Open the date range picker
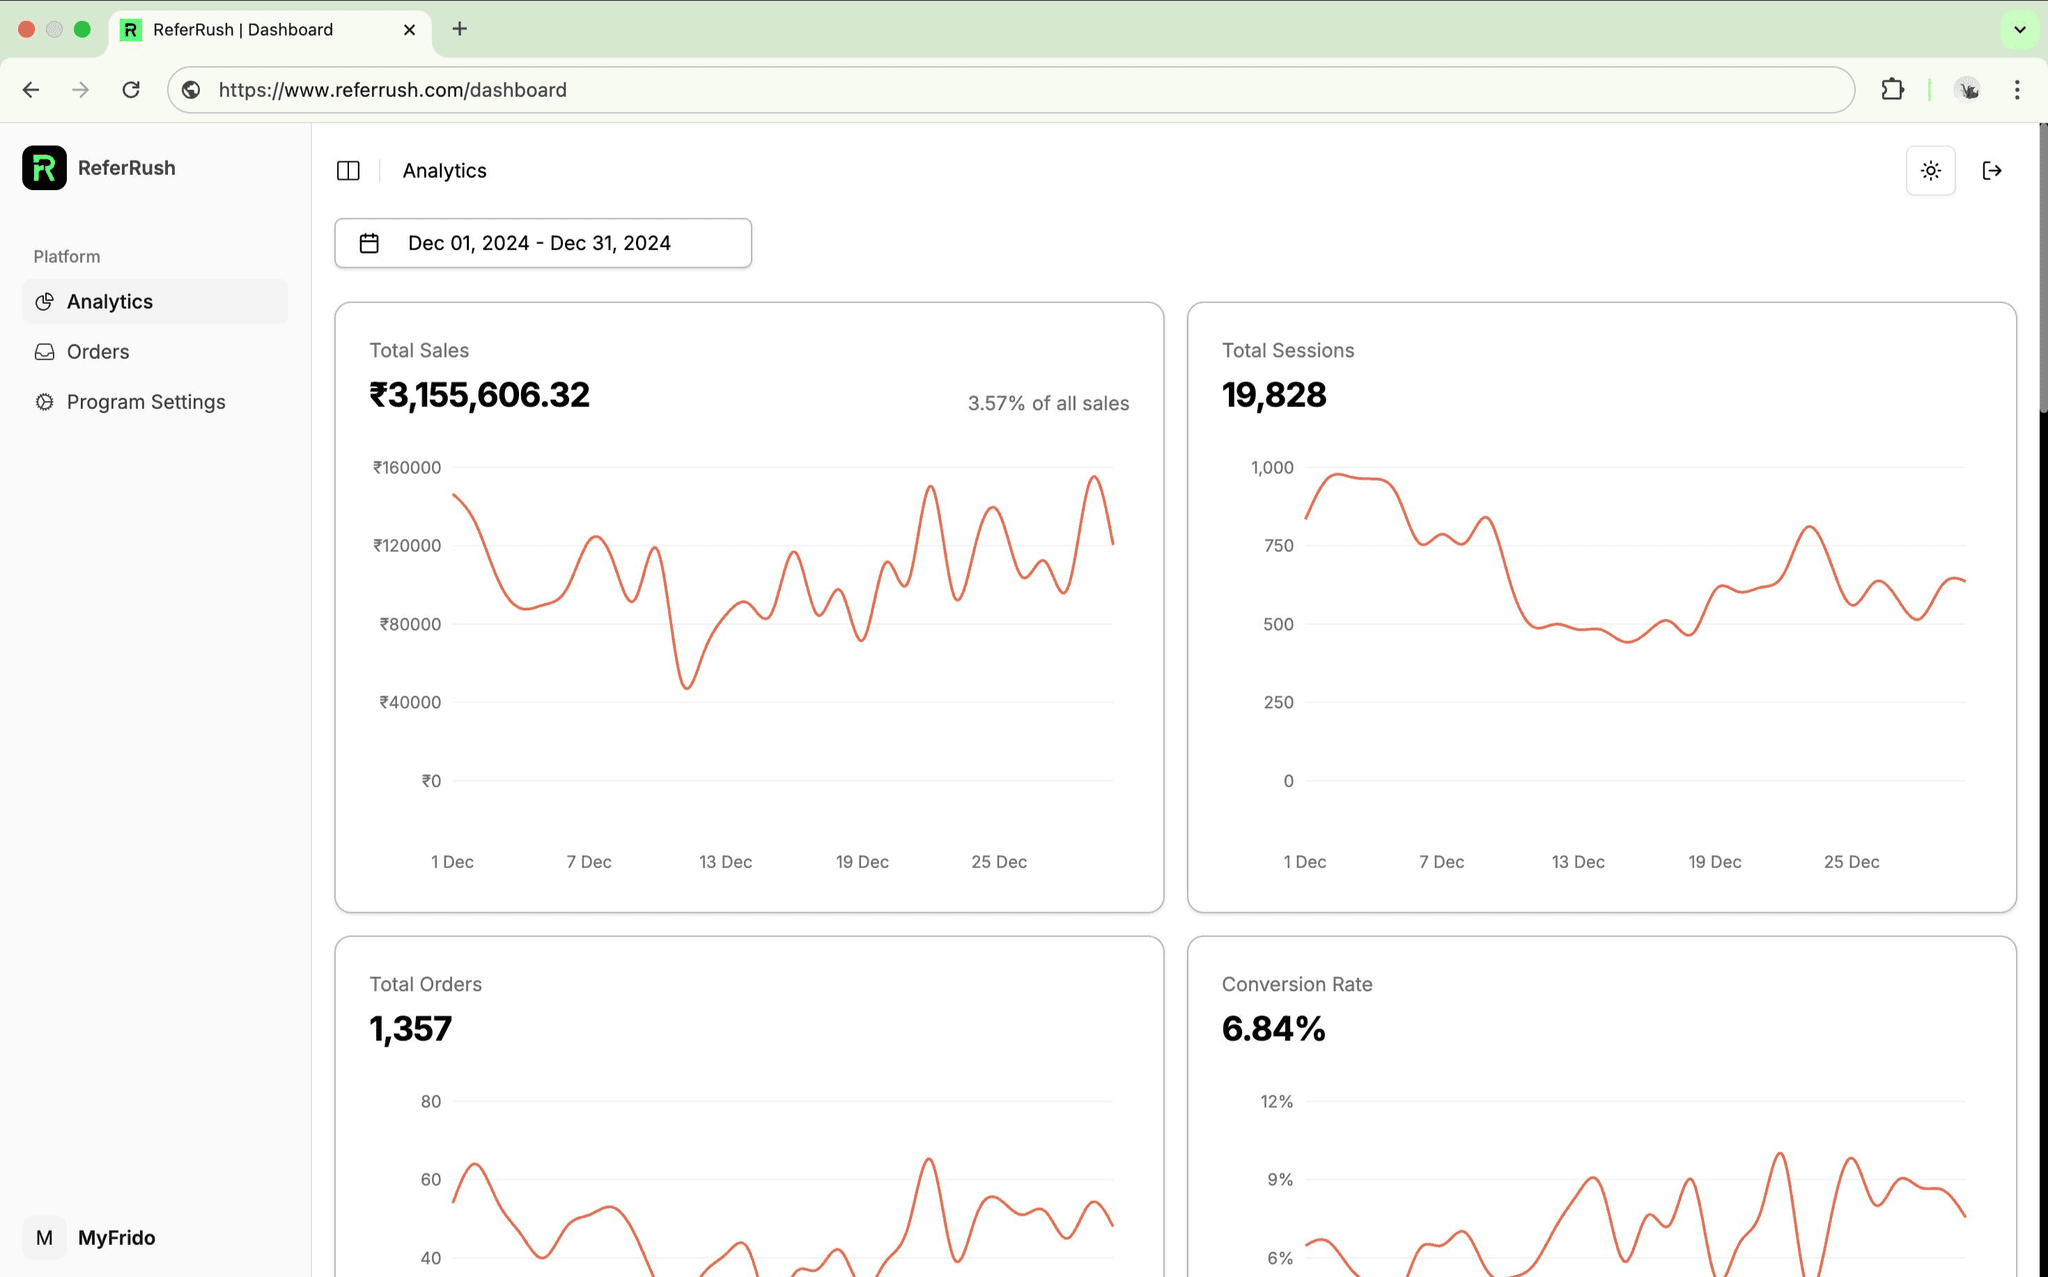 coord(543,243)
